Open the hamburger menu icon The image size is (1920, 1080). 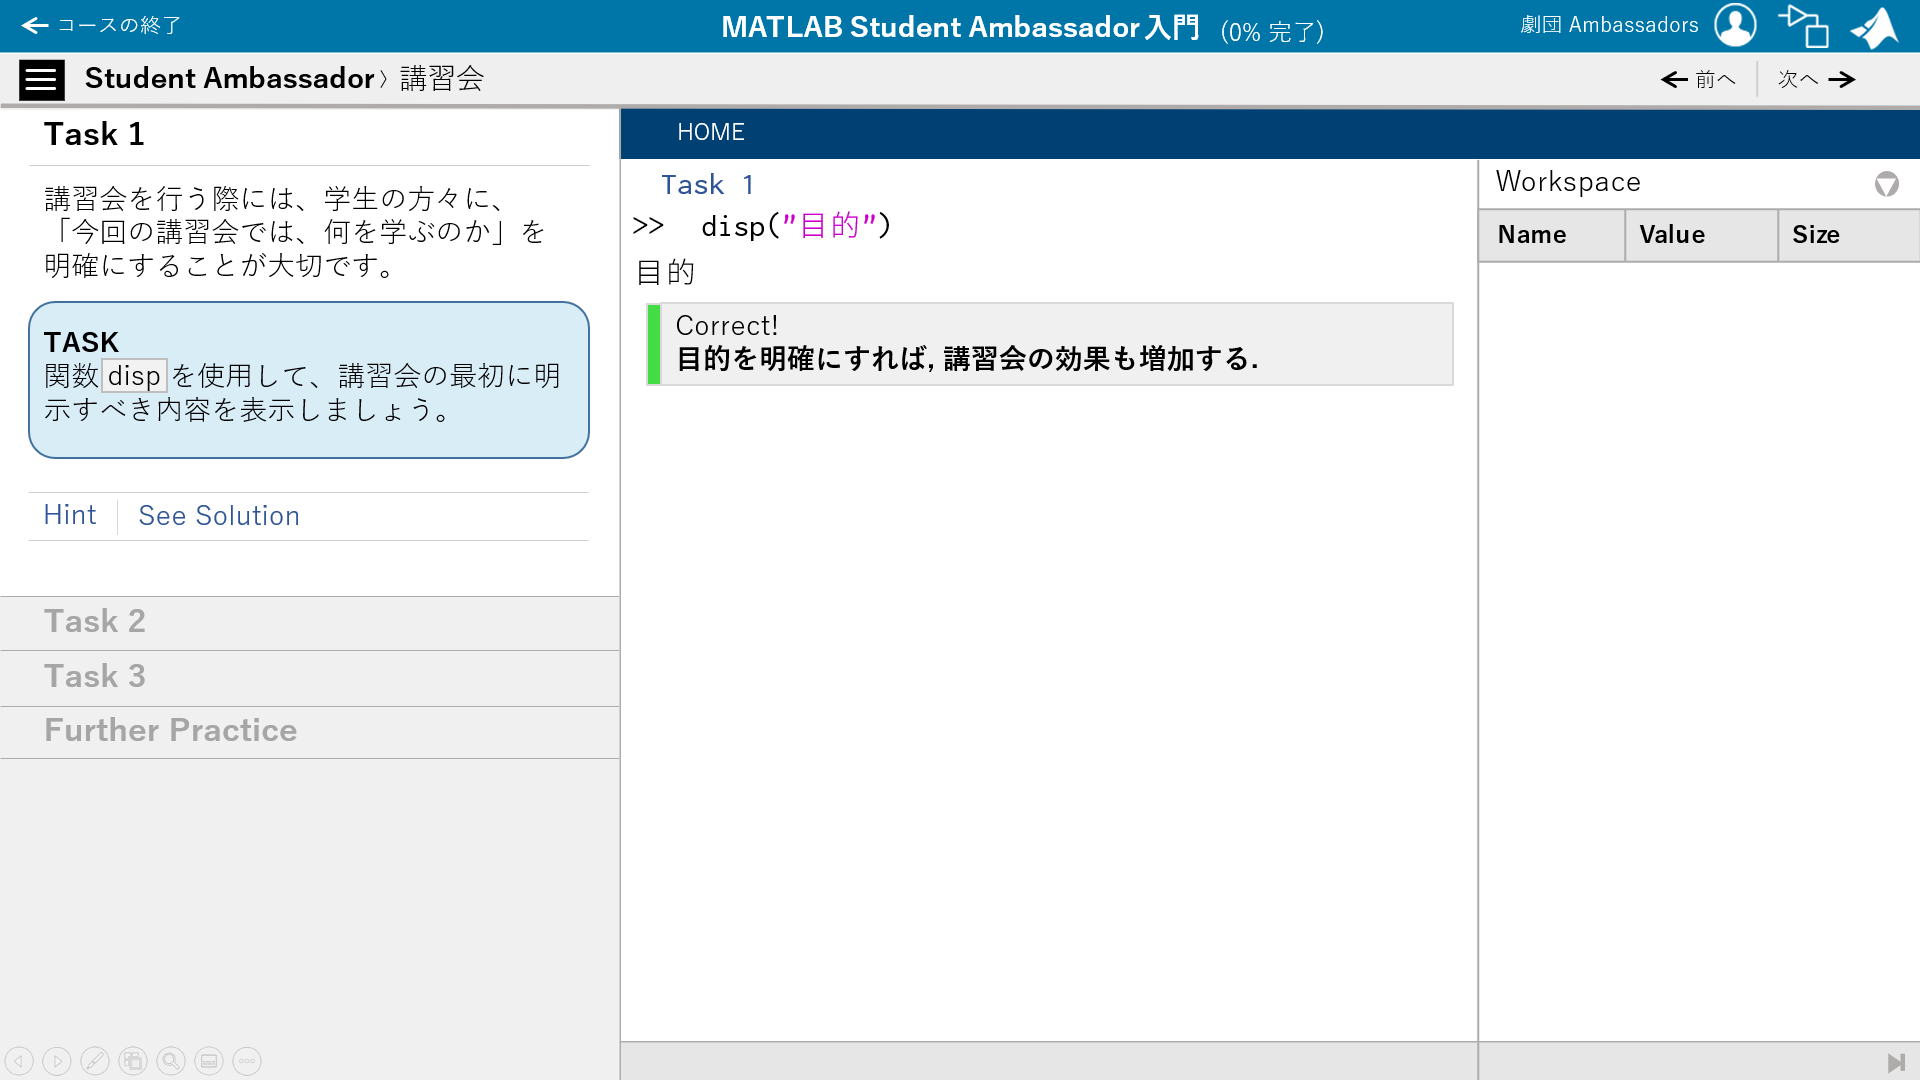tap(41, 79)
